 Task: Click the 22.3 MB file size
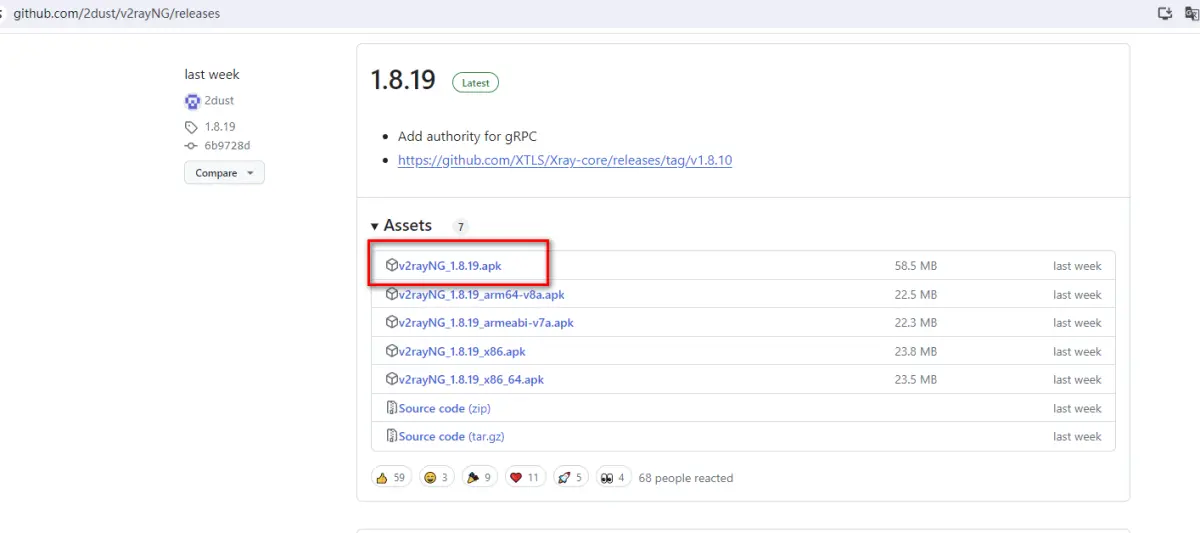pos(916,323)
